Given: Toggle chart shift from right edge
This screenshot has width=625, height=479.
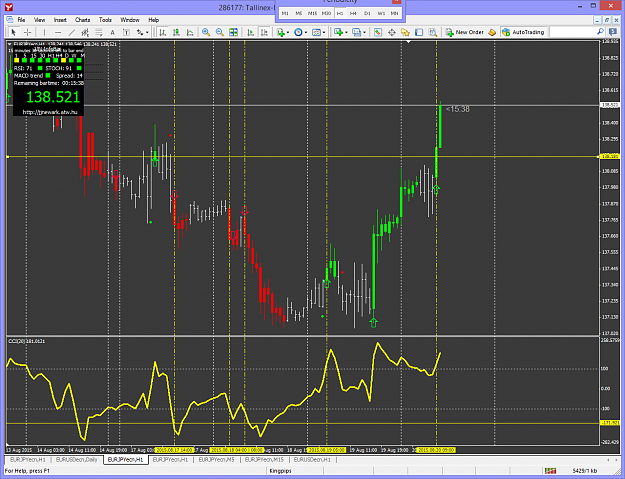Looking at the screenshot, I should 264,32.
